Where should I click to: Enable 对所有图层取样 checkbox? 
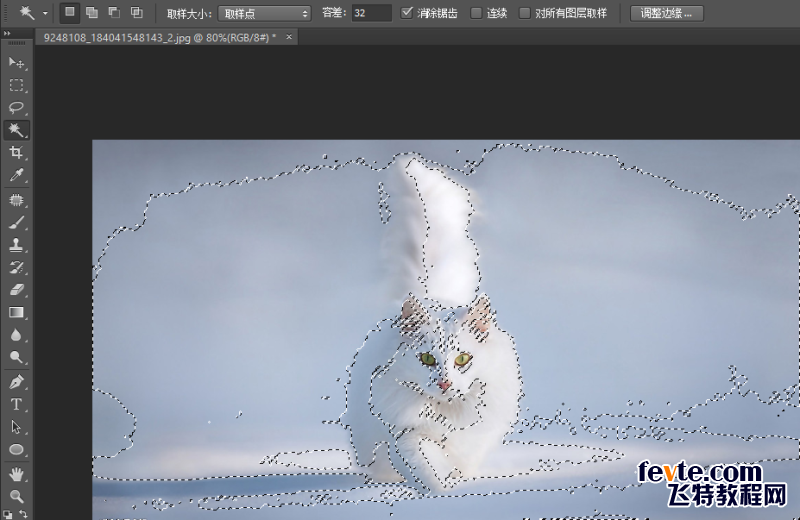click(524, 13)
